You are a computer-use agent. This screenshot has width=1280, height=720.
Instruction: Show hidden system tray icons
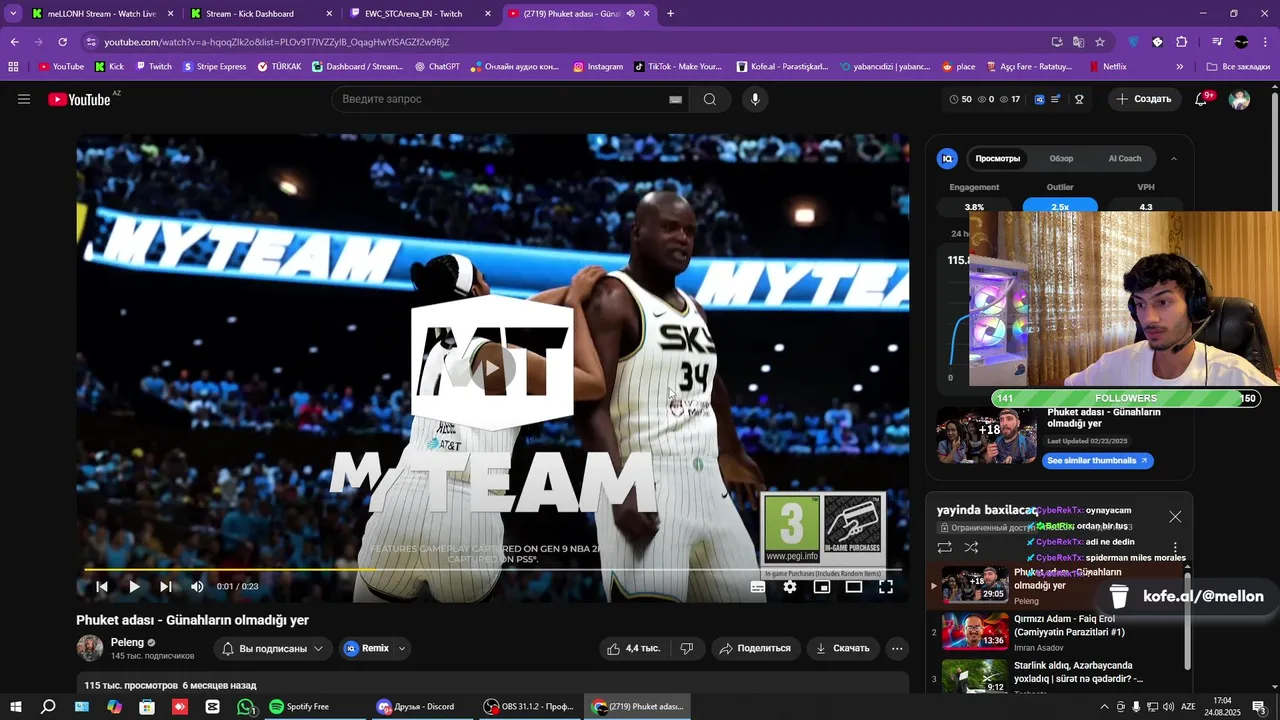(1105, 707)
